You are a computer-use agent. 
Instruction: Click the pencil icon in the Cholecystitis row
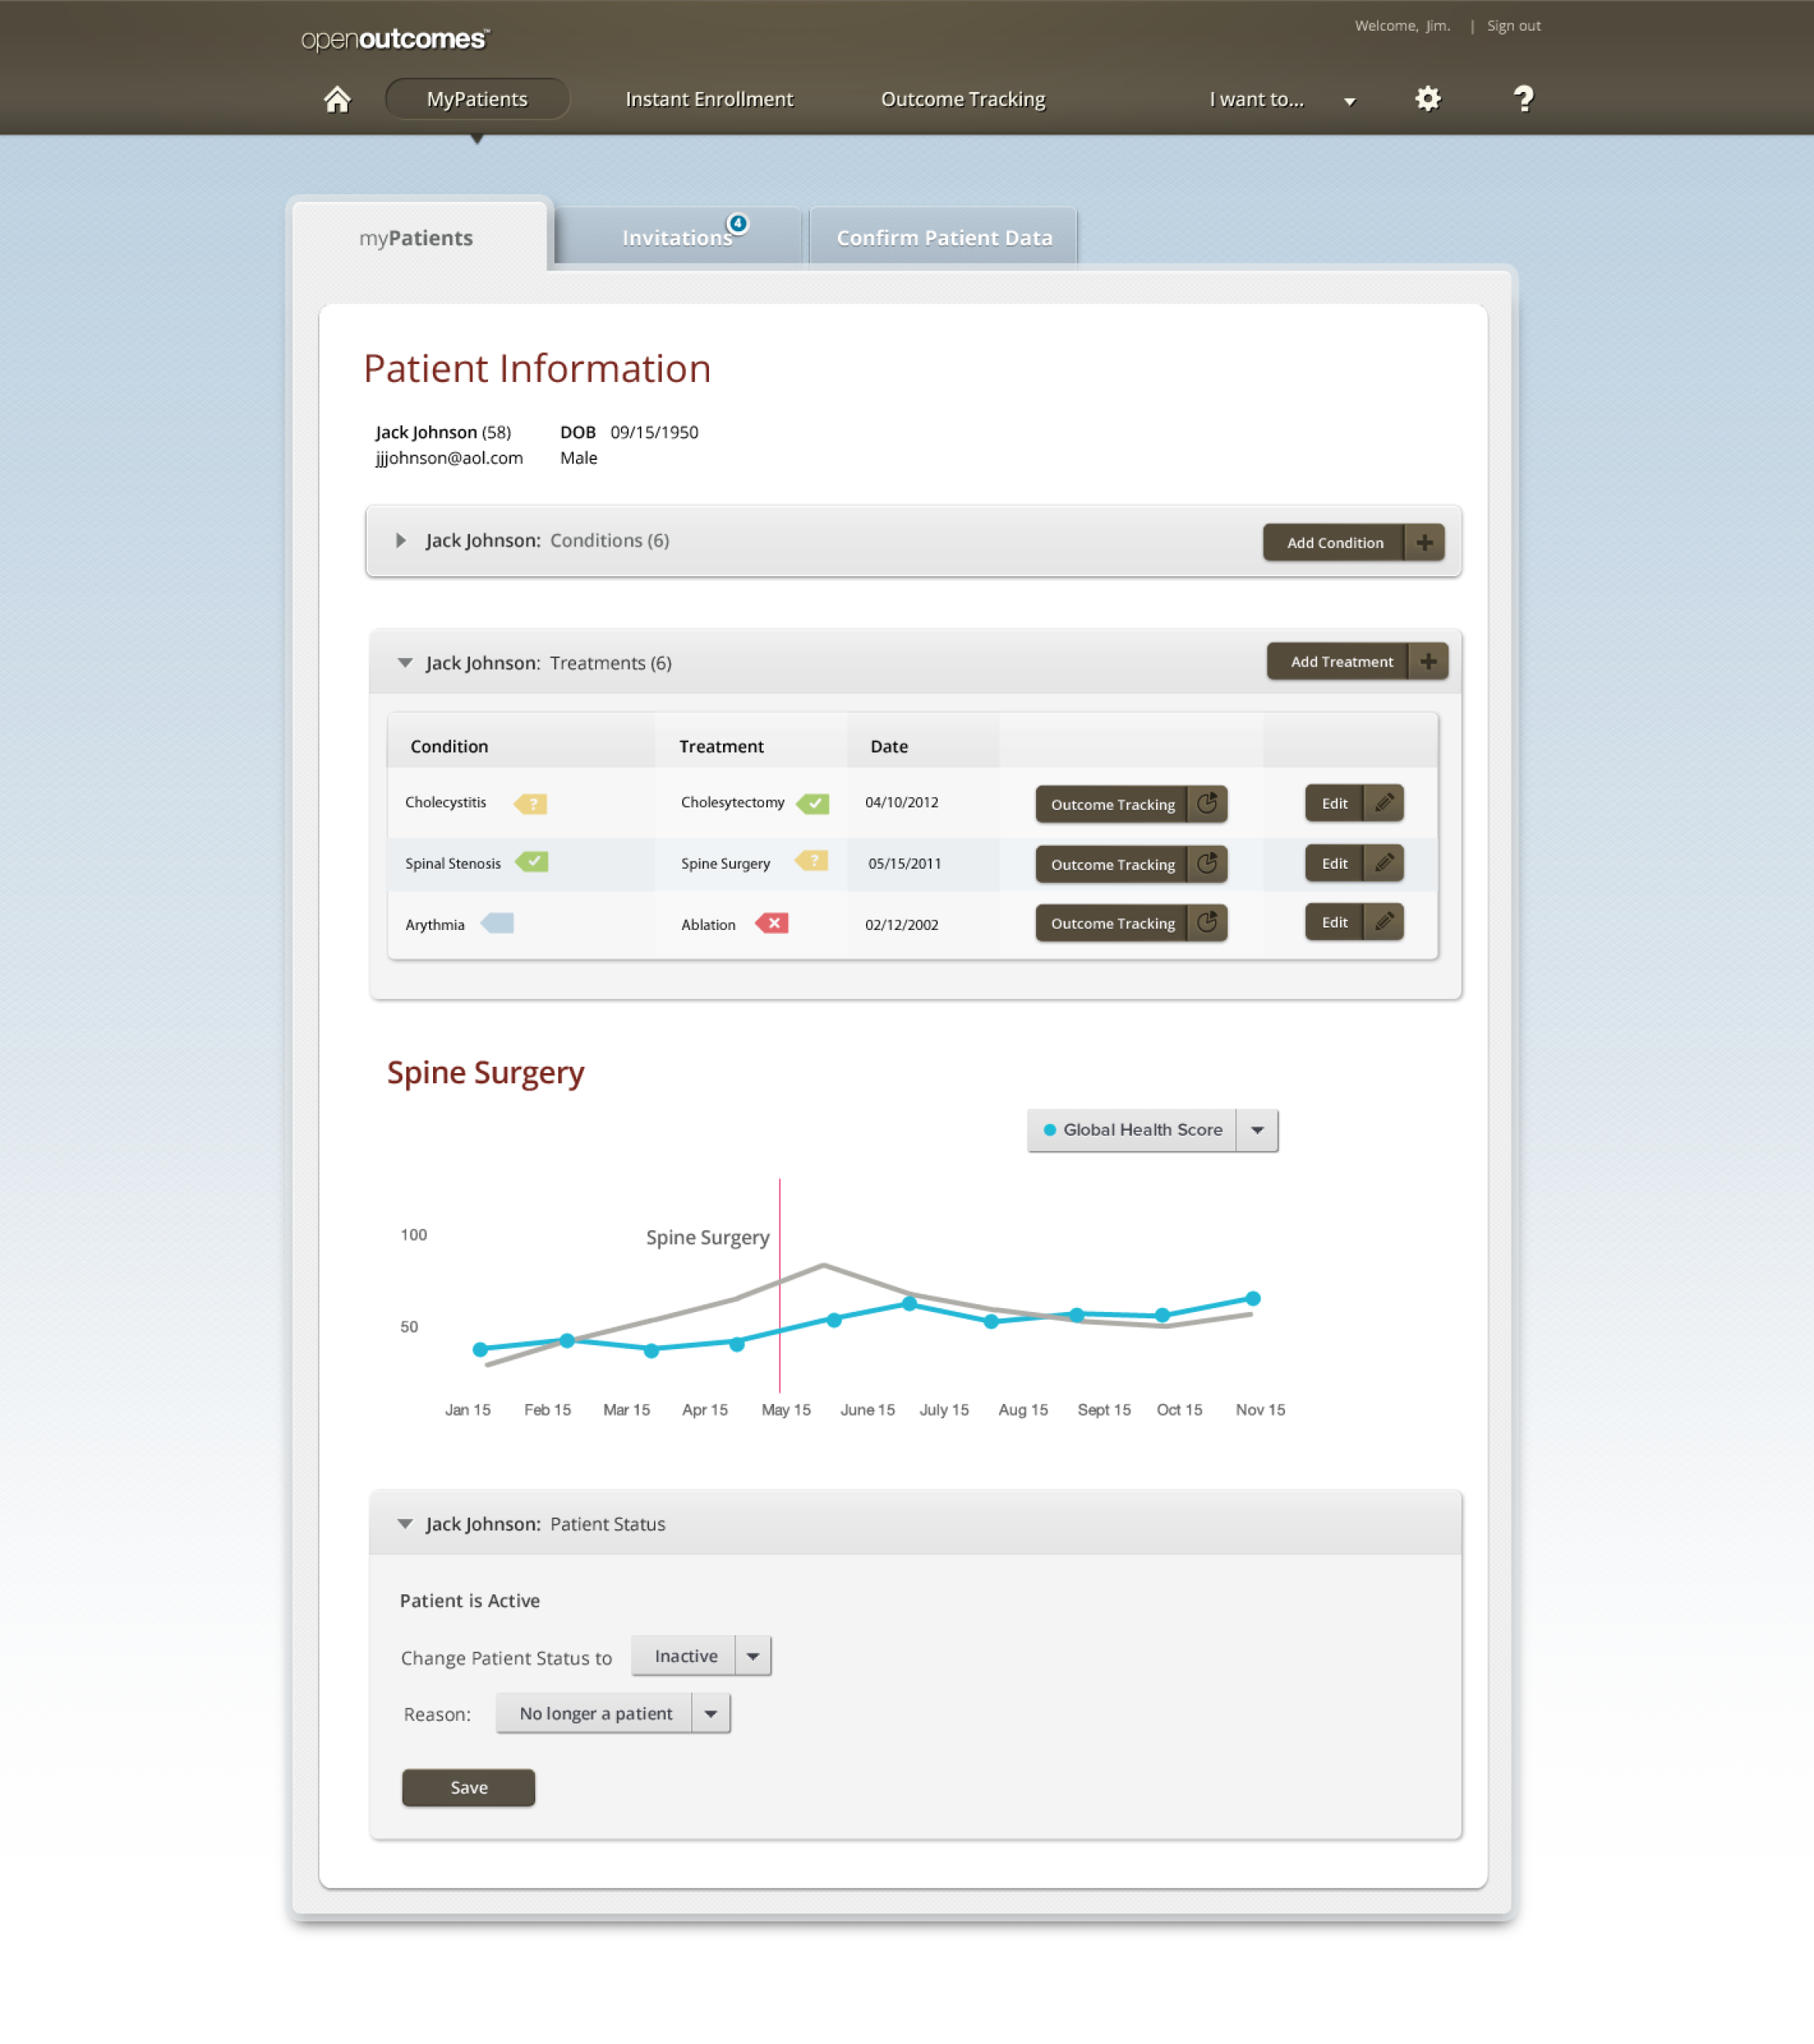1384,803
